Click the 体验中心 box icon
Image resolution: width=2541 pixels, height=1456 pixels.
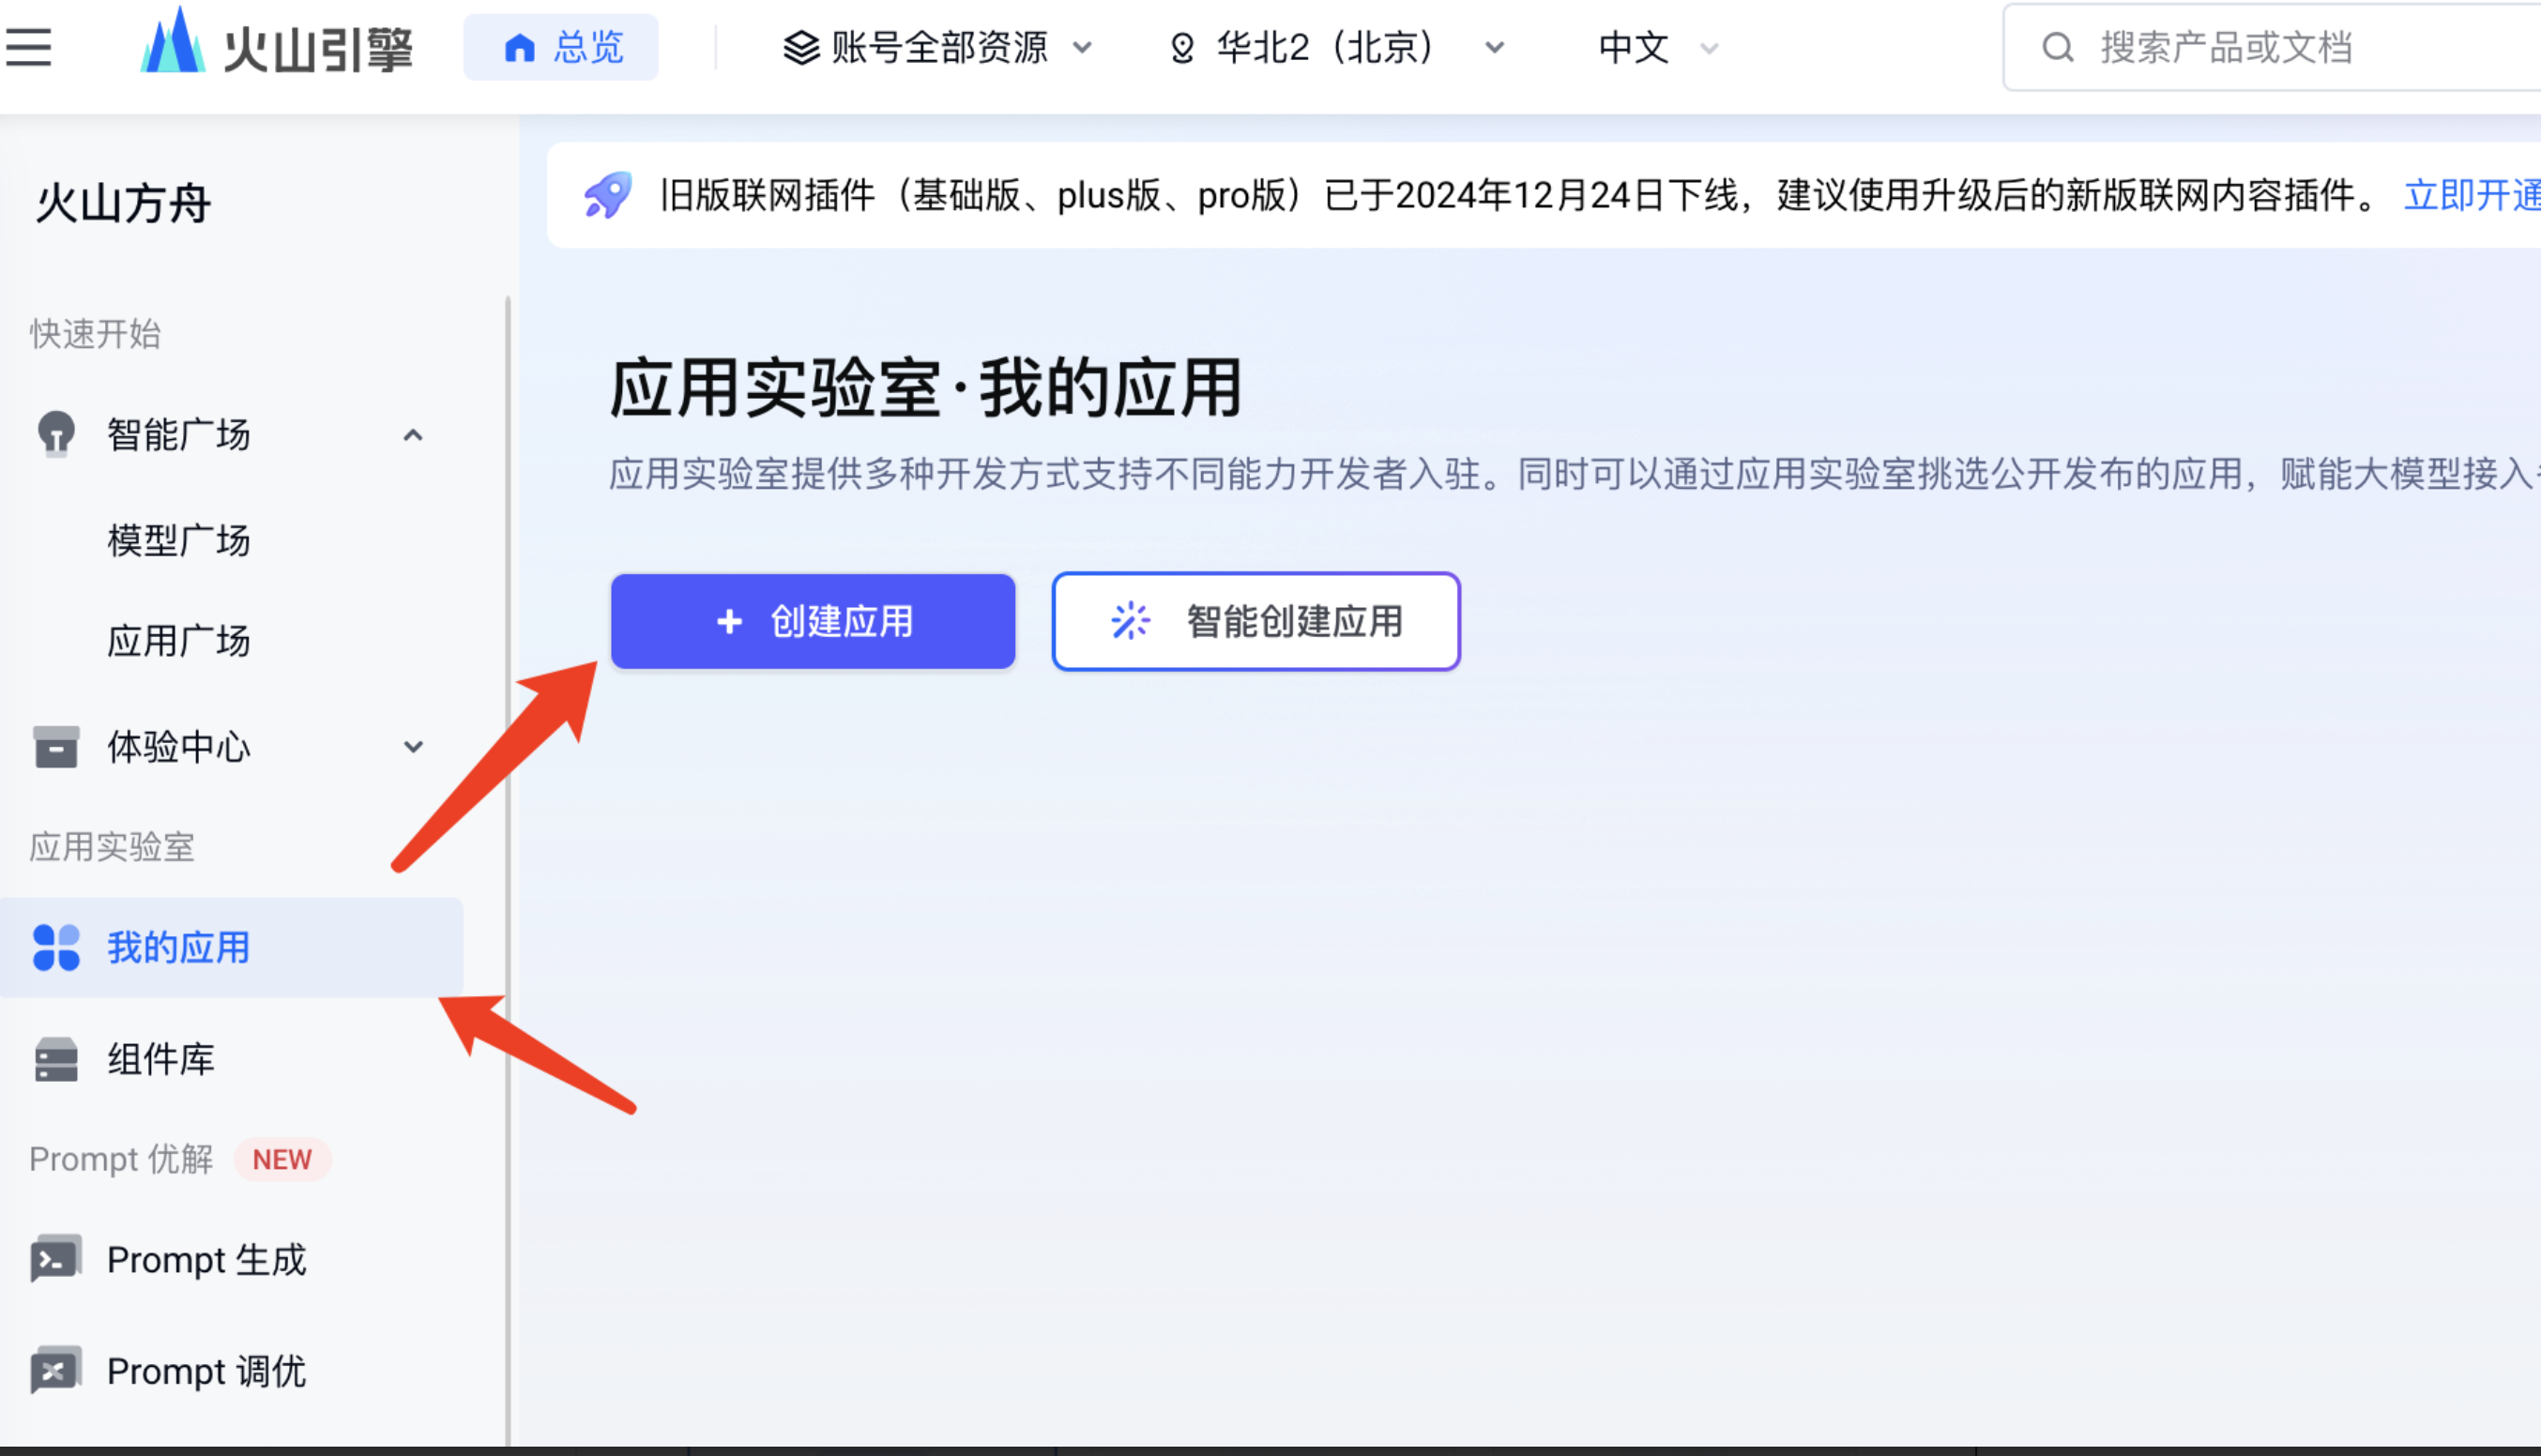pyautogui.click(x=56, y=747)
